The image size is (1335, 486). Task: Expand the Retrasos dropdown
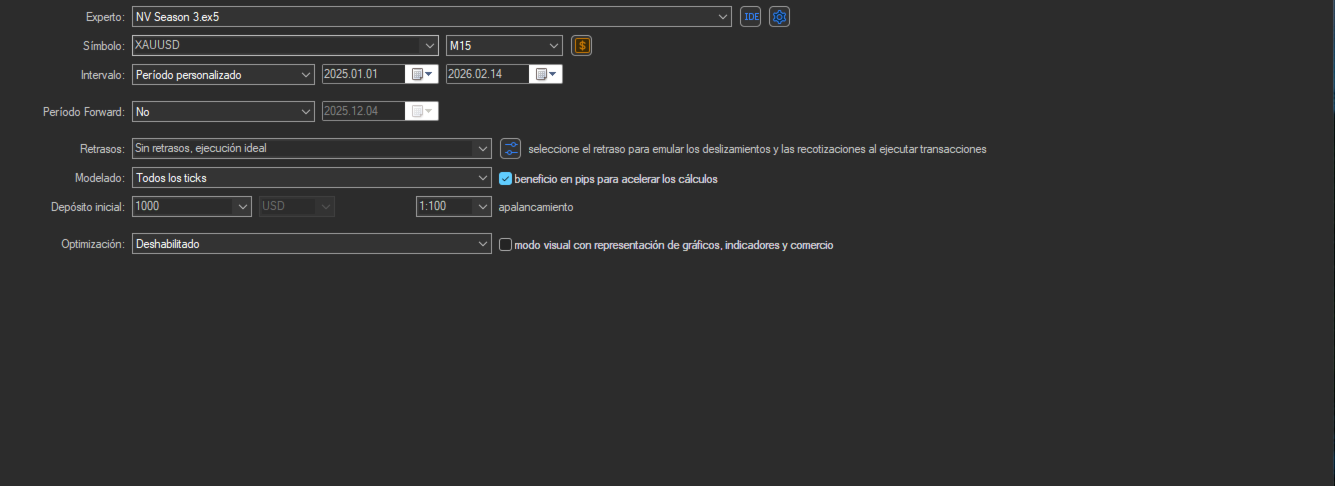tap(483, 148)
